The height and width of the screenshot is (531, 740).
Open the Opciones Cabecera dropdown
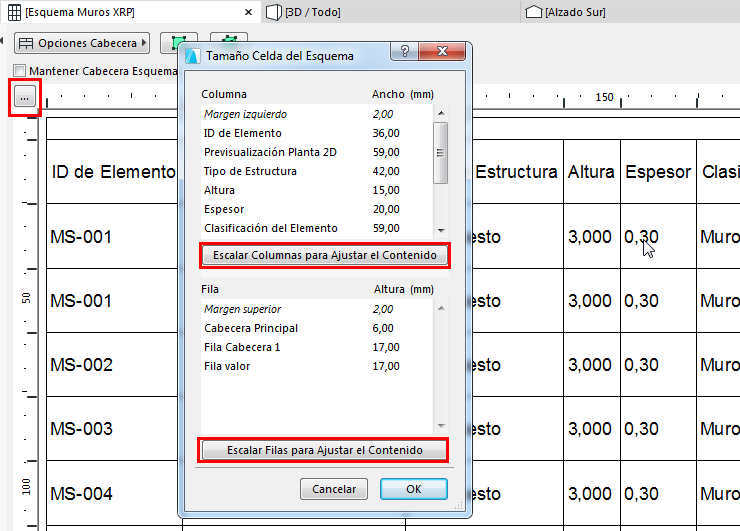[x=82, y=43]
